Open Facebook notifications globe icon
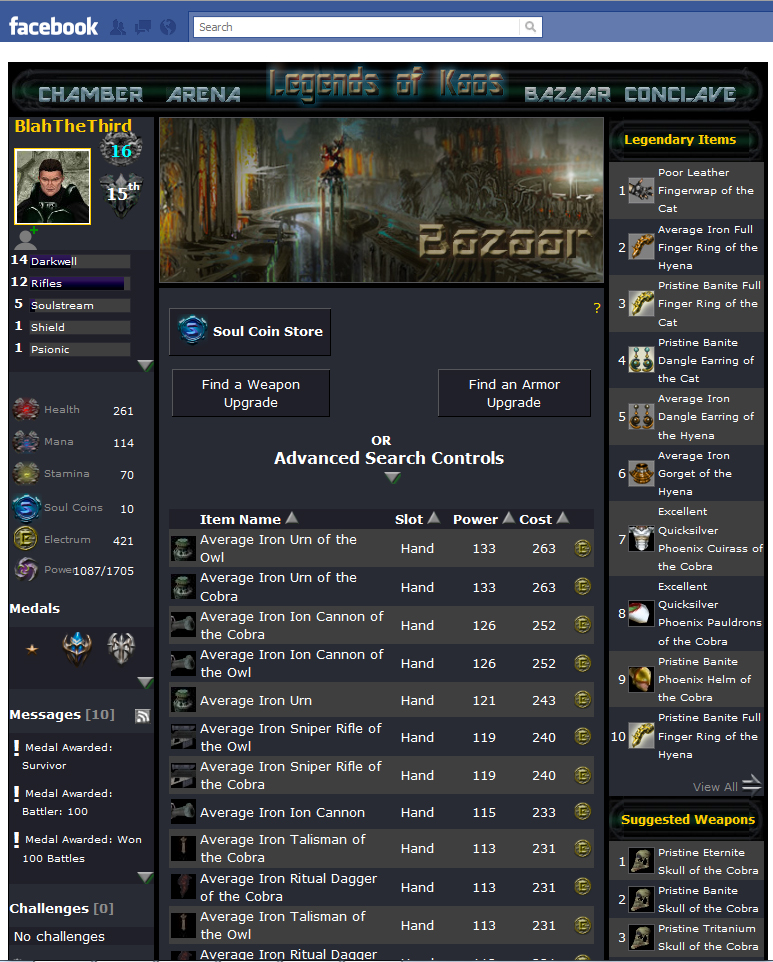This screenshot has height=962, width=773. (167, 27)
